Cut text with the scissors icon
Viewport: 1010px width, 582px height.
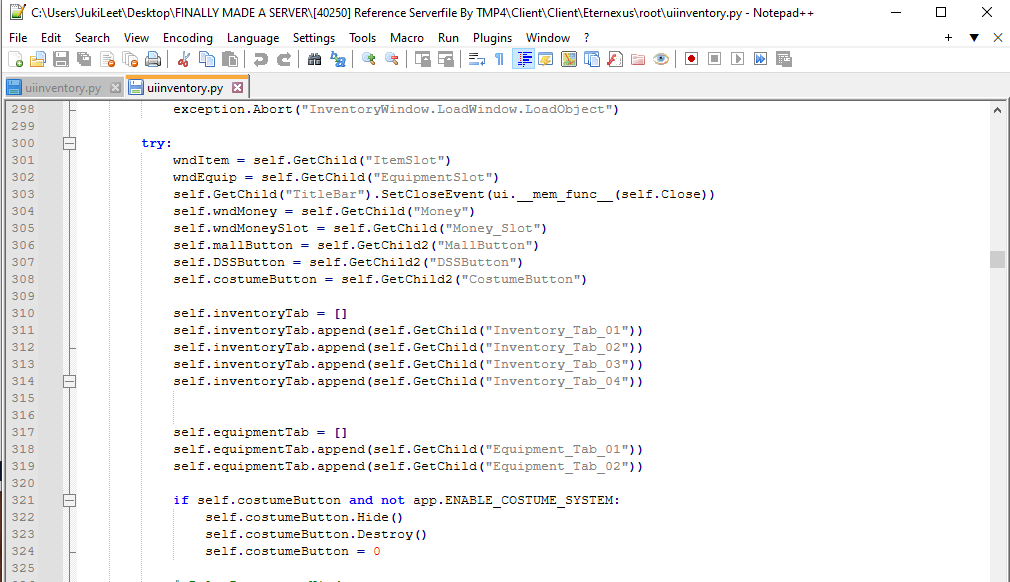pos(183,59)
